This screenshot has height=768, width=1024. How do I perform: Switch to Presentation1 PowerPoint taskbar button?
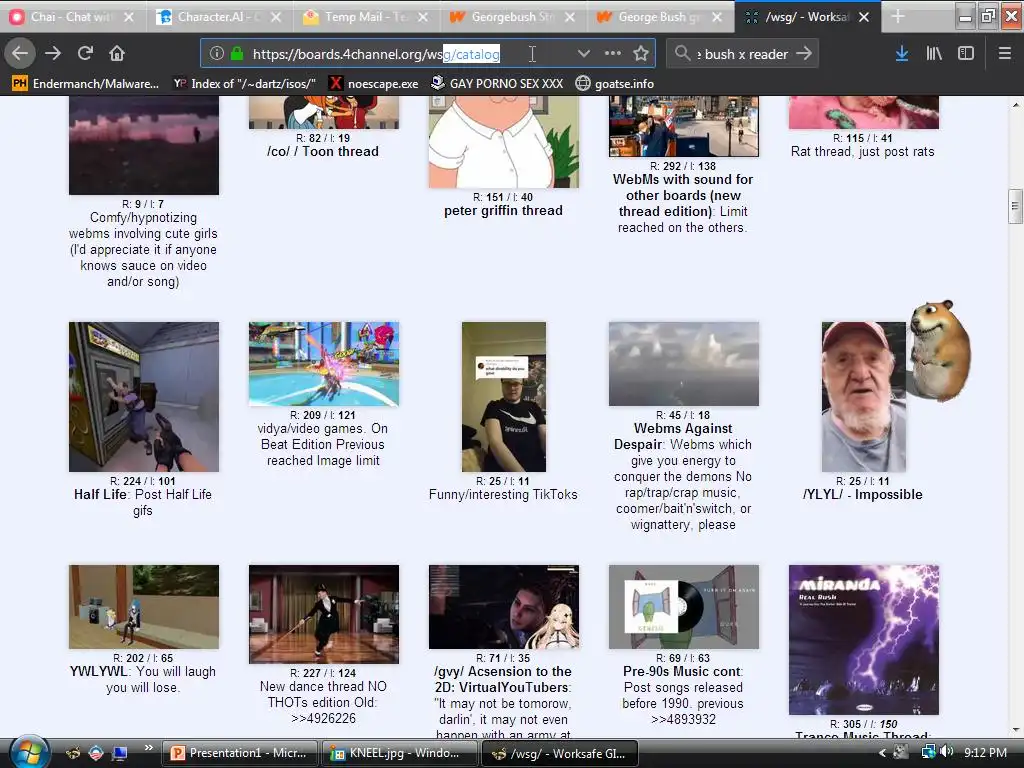(240, 753)
